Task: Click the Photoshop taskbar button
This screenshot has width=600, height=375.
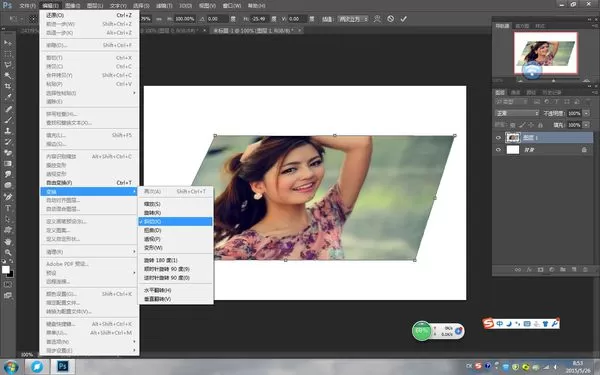Action: click(x=62, y=366)
